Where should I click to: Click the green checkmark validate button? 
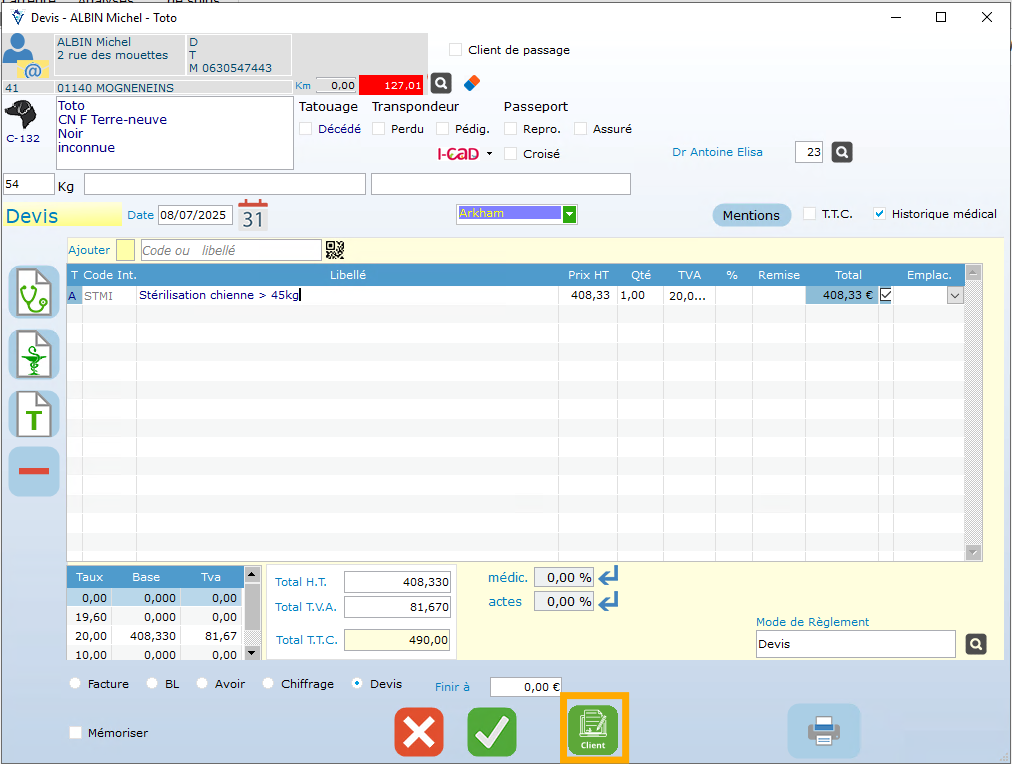pos(492,732)
